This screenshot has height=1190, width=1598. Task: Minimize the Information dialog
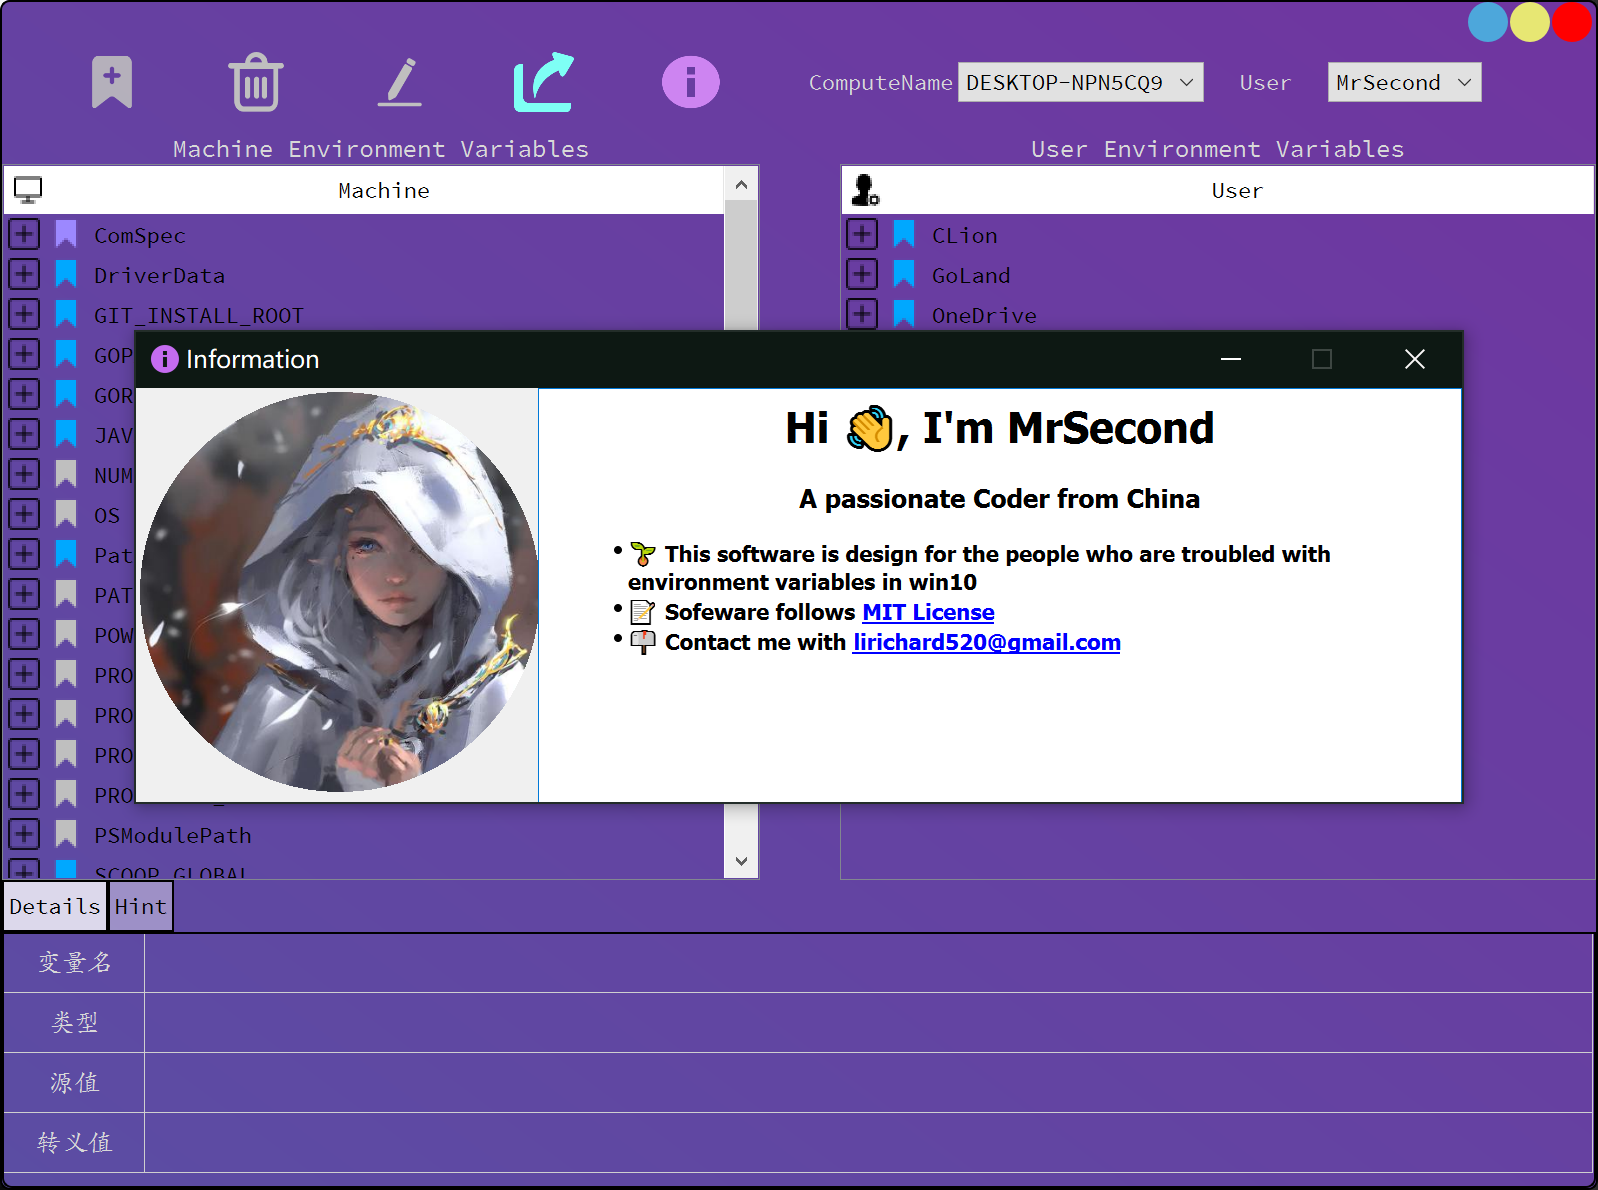pos(1231,359)
